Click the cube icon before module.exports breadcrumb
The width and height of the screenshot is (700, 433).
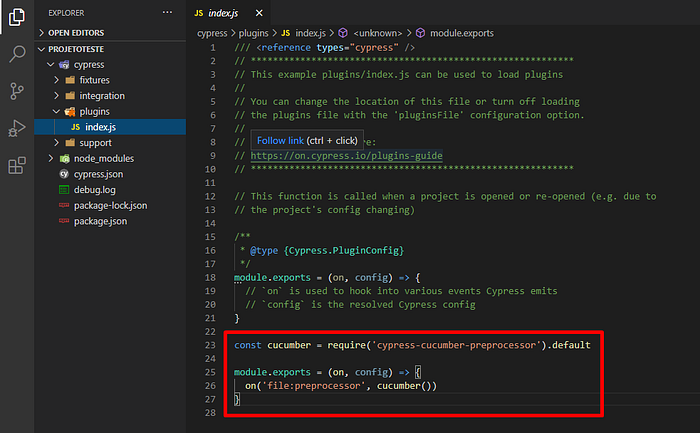pyautogui.click(x=420, y=33)
